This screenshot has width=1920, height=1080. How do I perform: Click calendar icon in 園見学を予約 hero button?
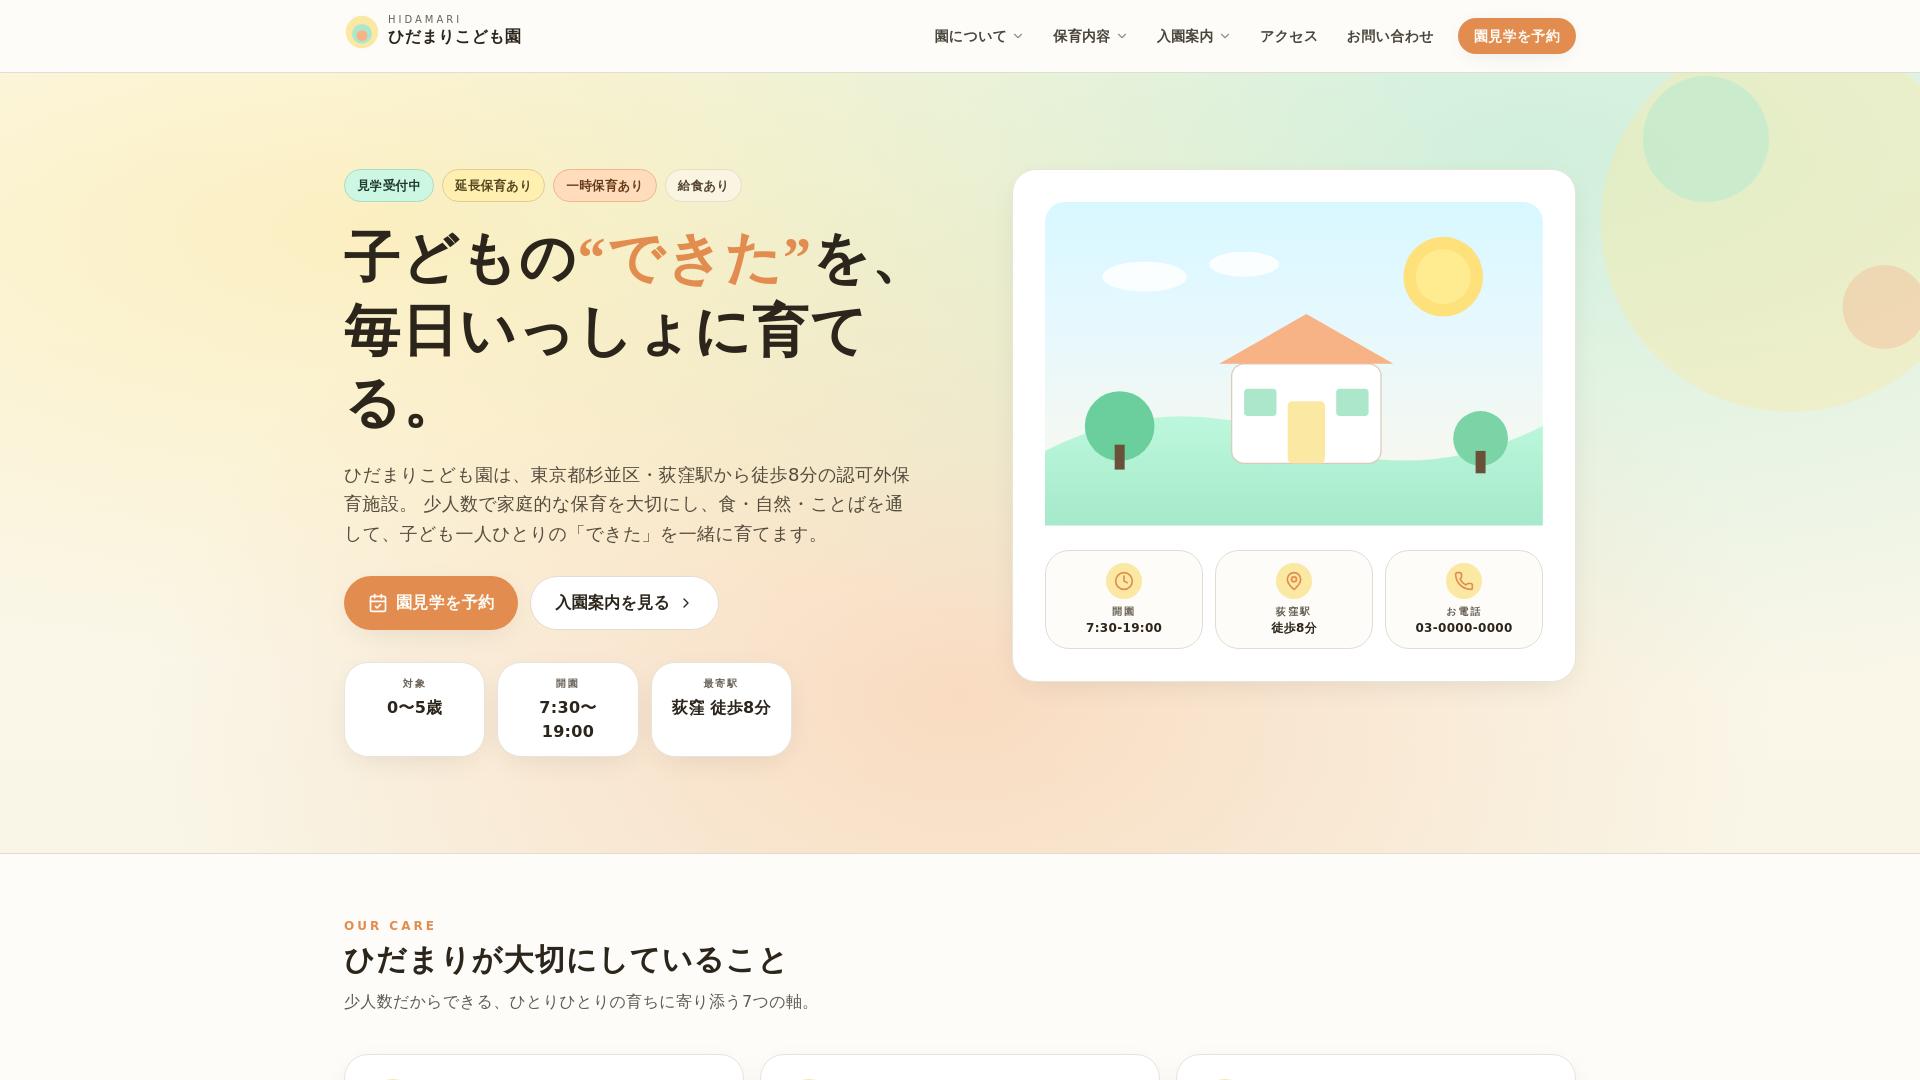pyautogui.click(x=378, y=603)
